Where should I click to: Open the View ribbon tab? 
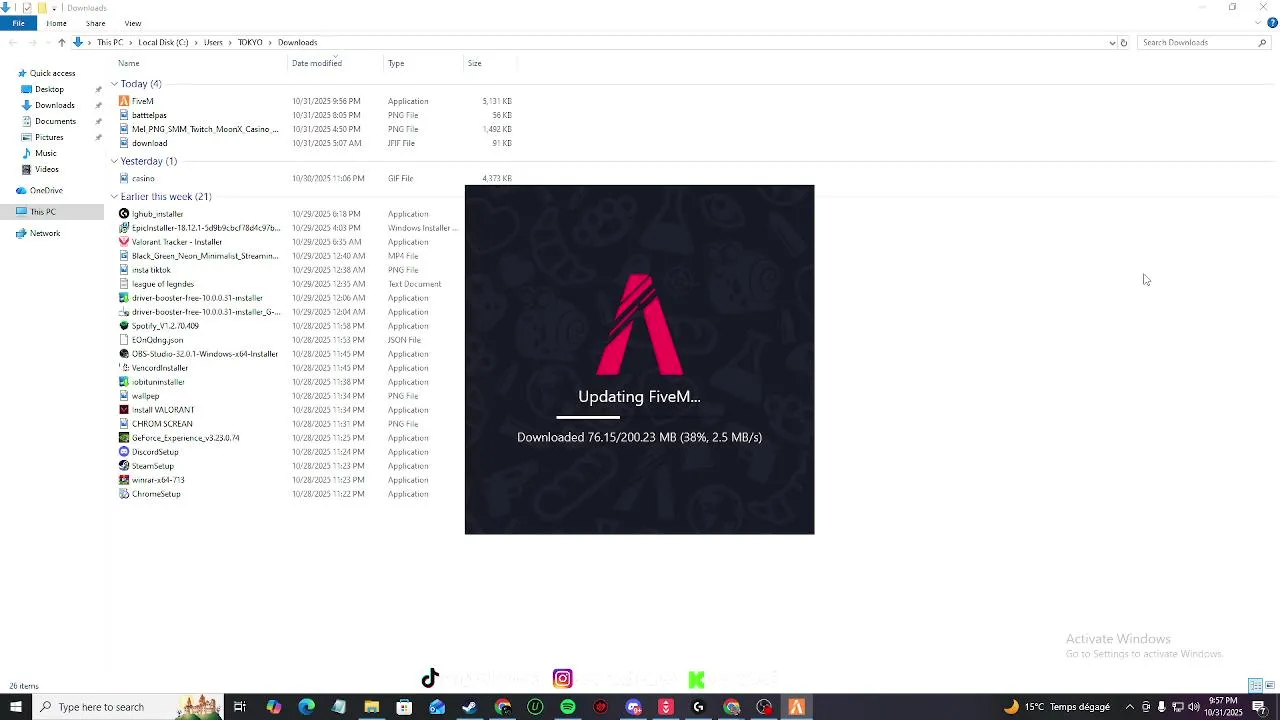(133, 23)
